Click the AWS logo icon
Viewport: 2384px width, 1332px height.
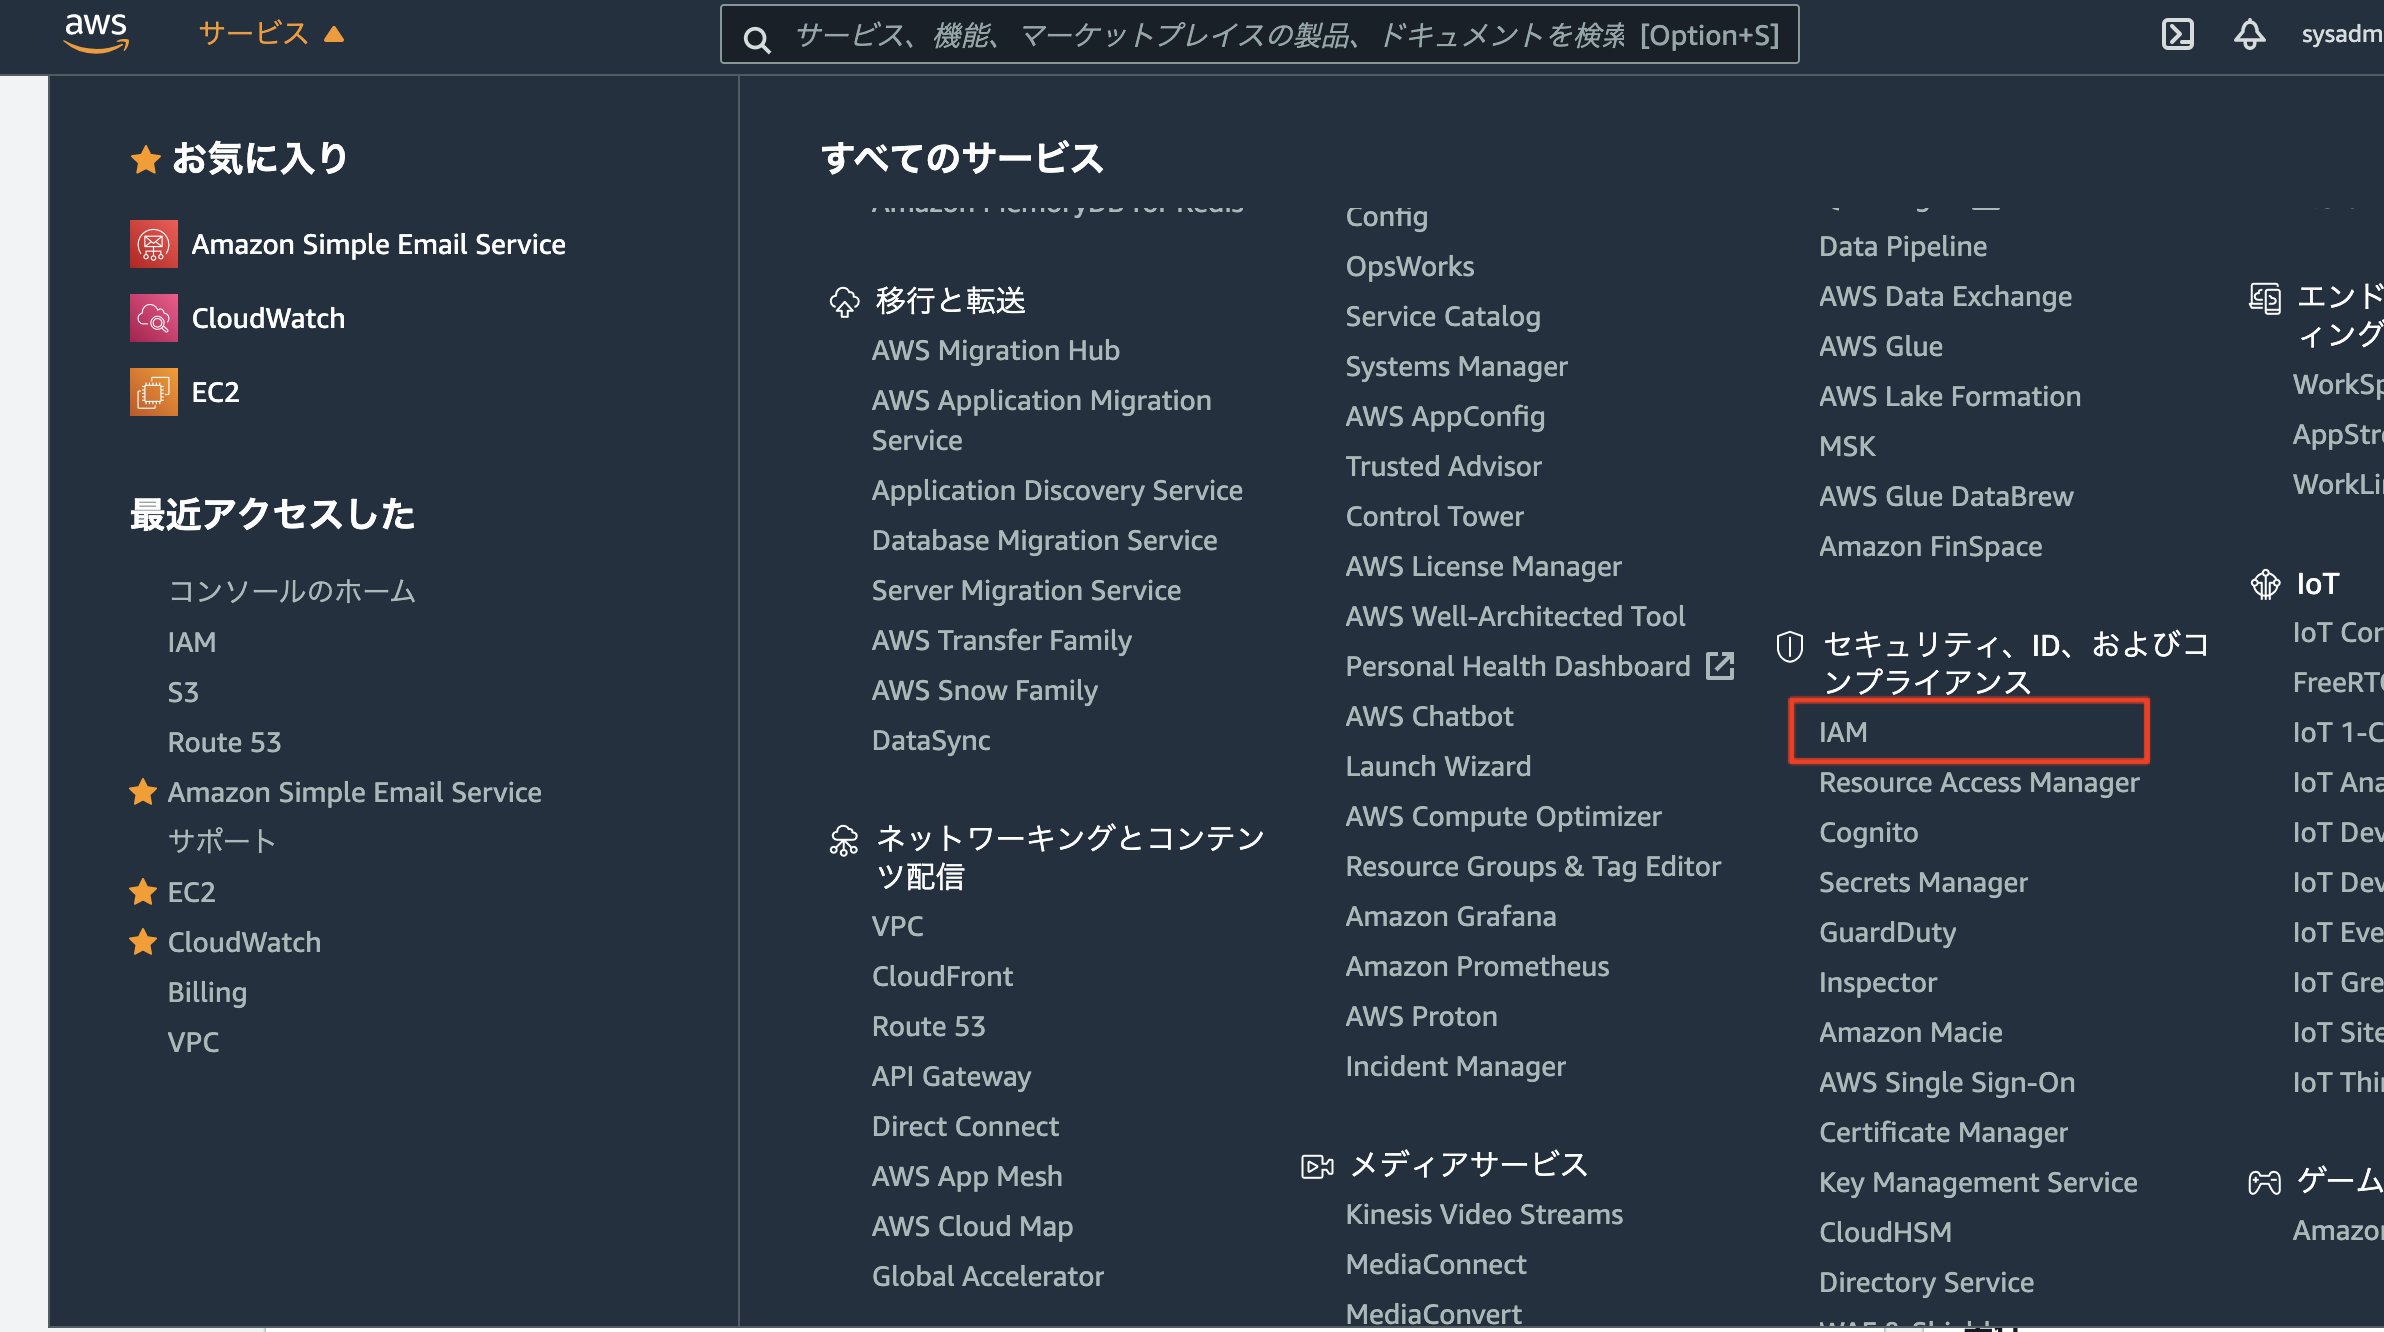click(x=96, y=33)
